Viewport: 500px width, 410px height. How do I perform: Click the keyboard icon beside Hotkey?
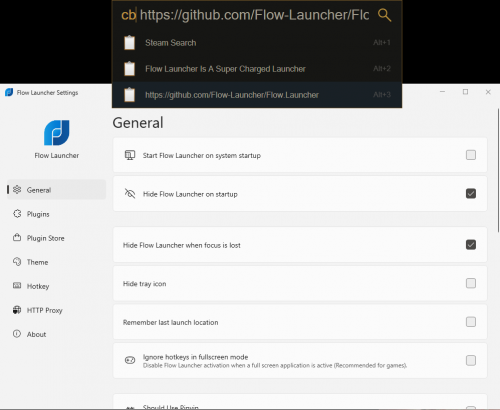[x=17, y=286]
